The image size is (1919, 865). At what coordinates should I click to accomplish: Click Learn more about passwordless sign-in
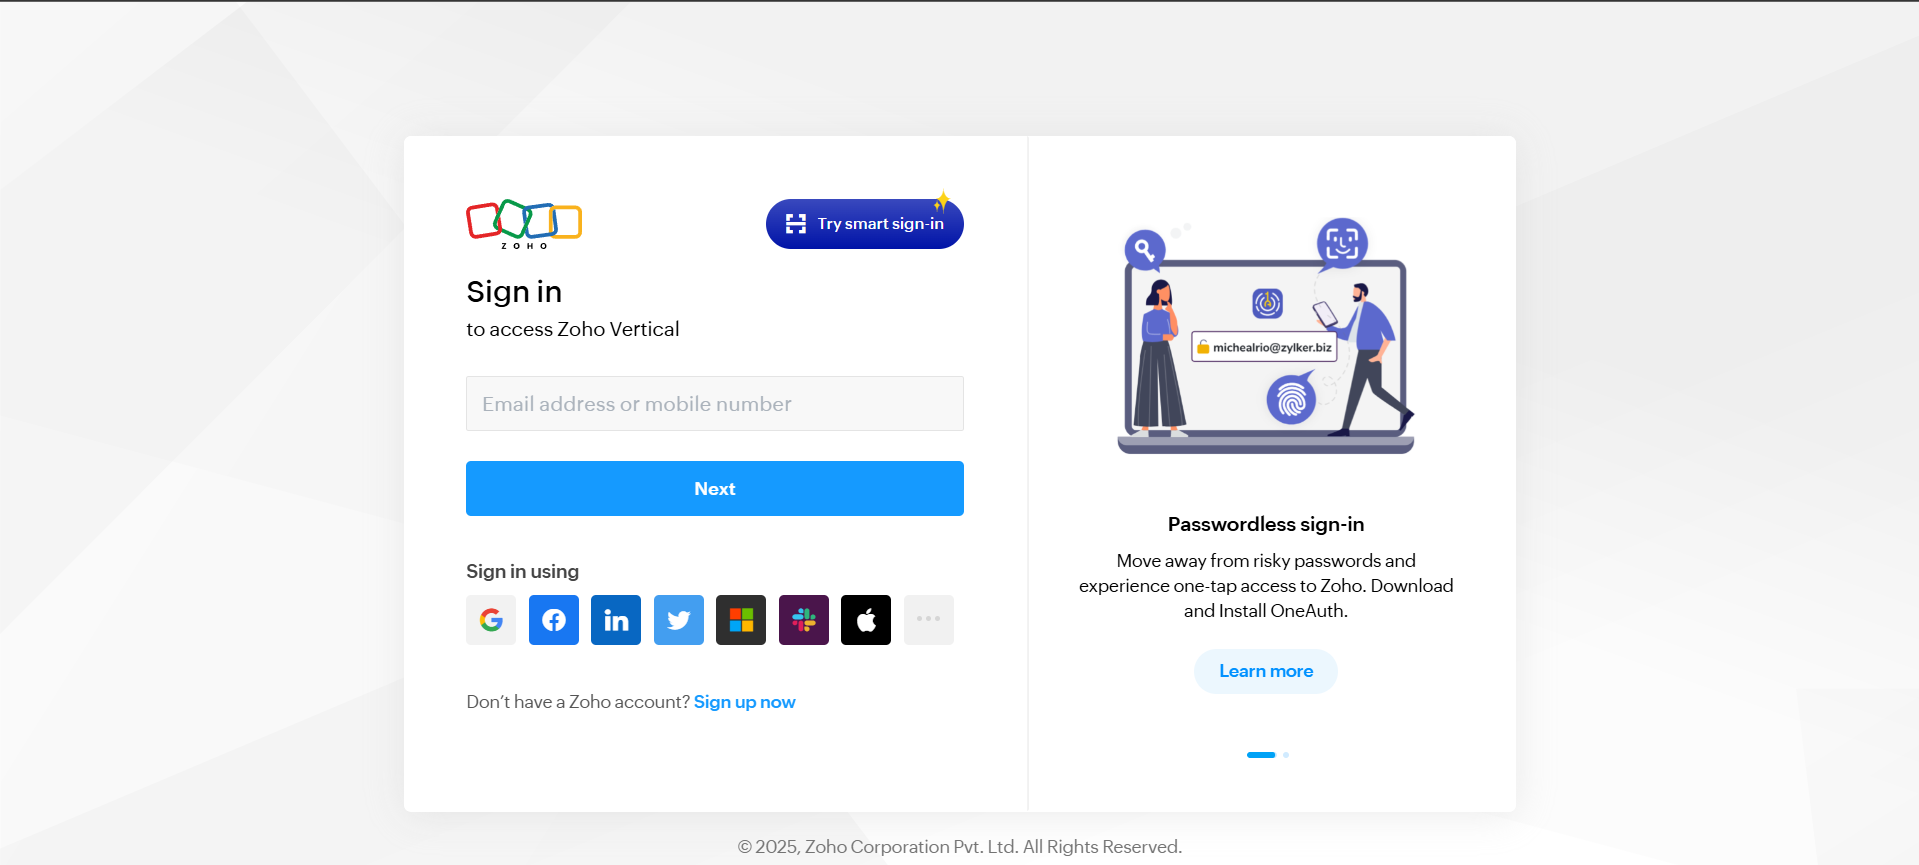[x=1266, y=671]
